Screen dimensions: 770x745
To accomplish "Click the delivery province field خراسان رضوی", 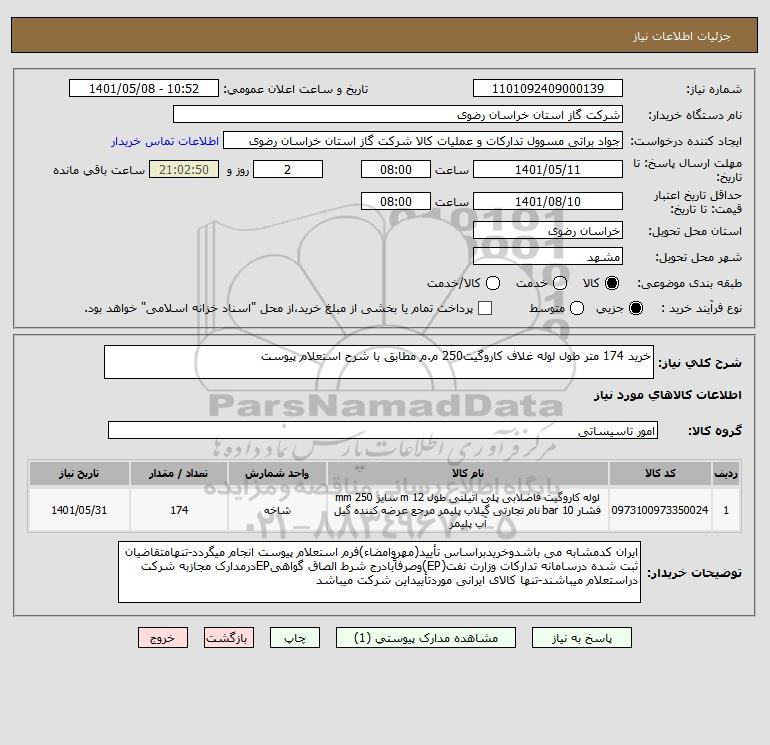I will (x=548, y=231).
